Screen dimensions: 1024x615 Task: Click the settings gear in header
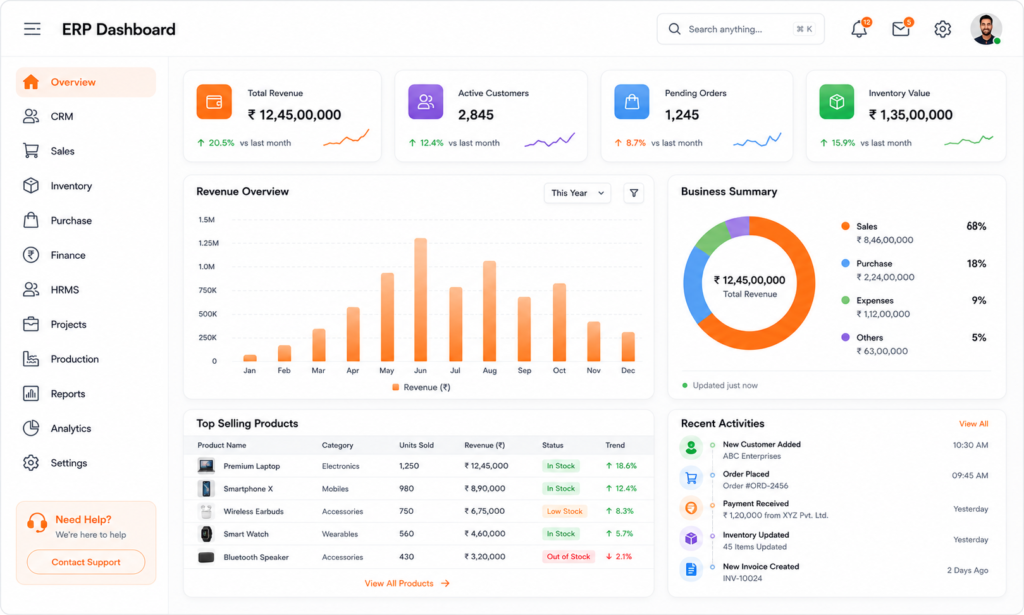coord(942,29)
